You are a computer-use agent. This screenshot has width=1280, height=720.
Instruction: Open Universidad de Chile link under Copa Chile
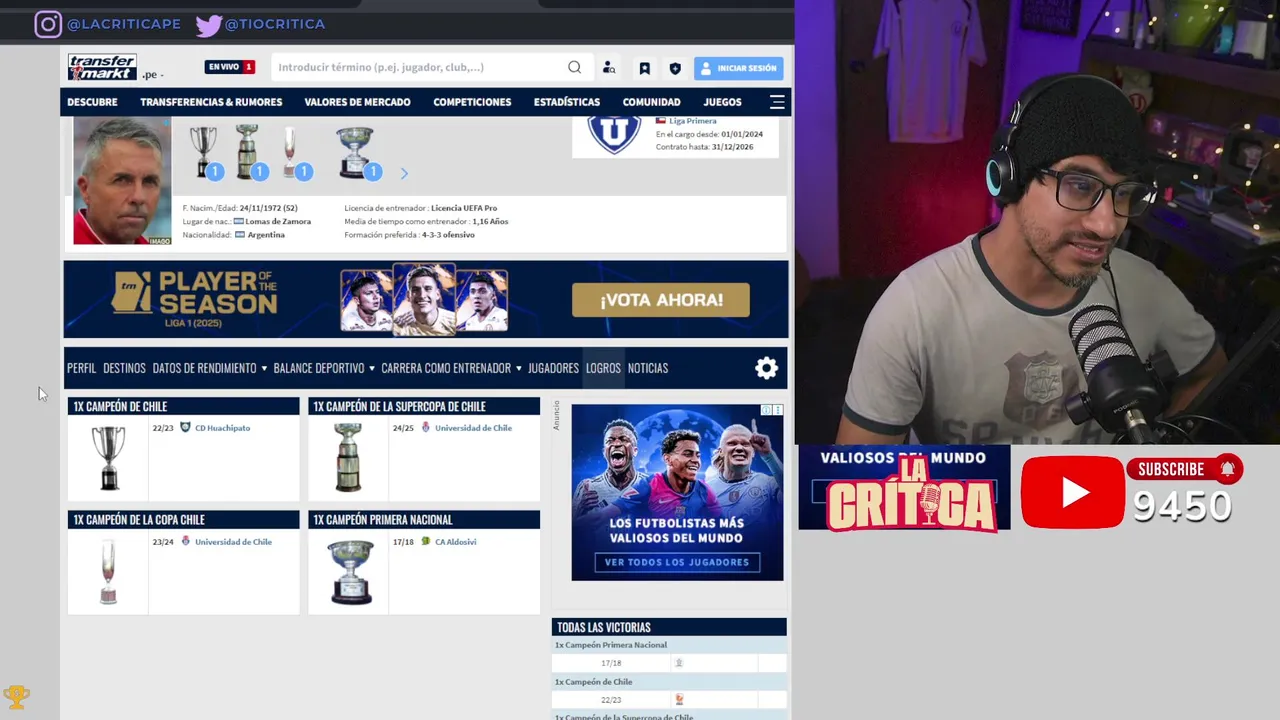click(233, 542)
